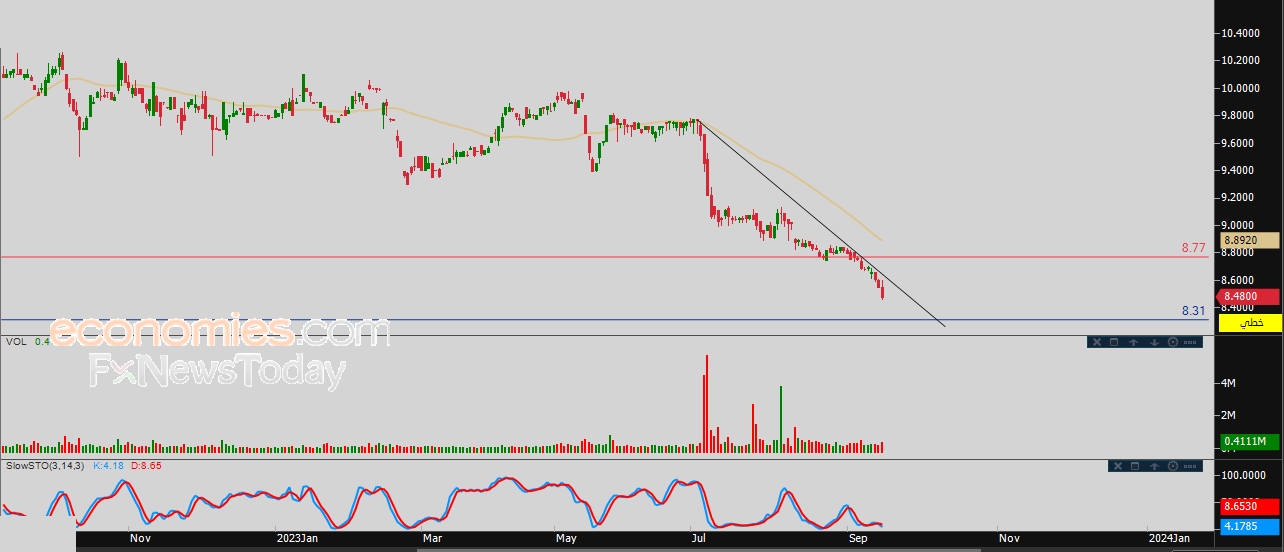Click the tallest red volume bar in July

[x=707, y=404]
